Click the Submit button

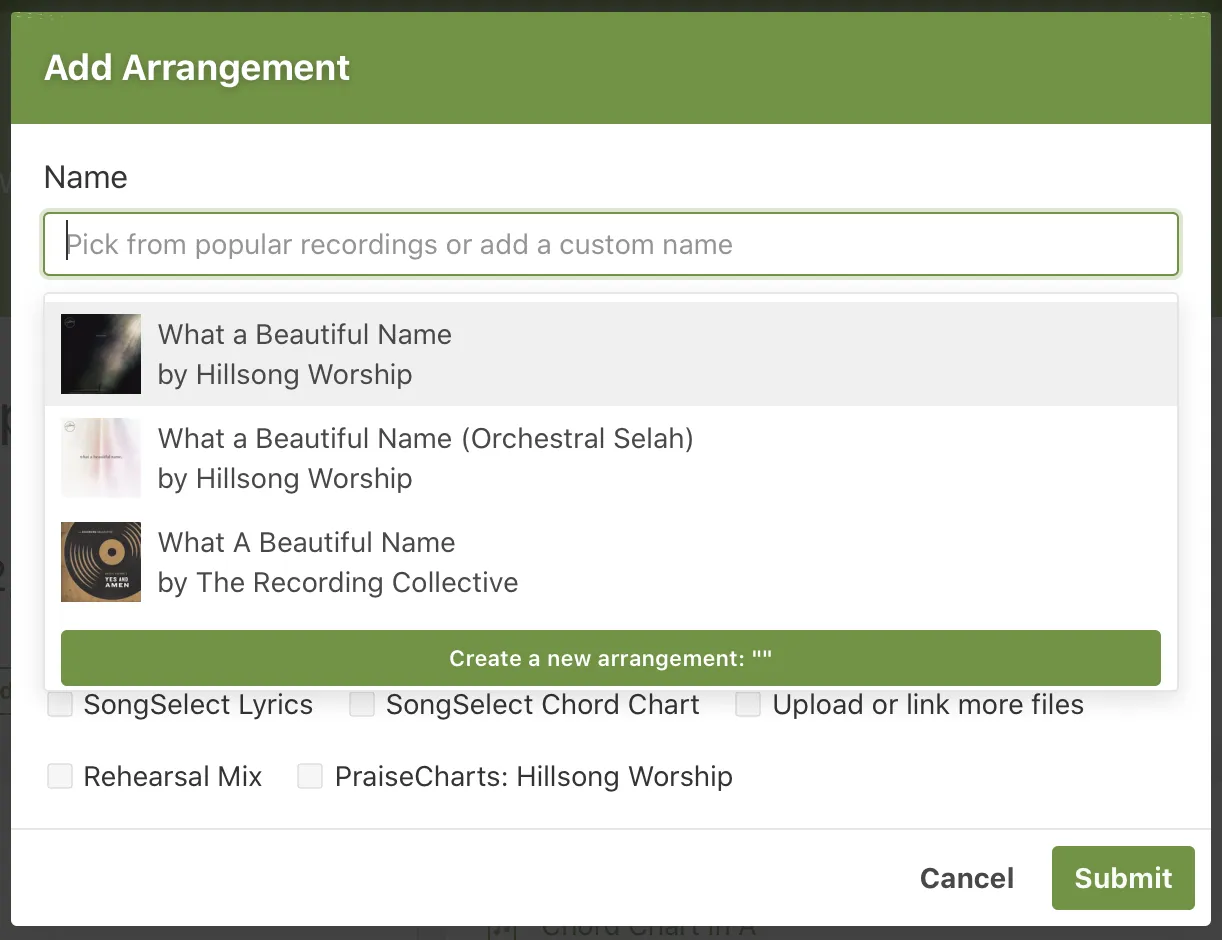1122,878
